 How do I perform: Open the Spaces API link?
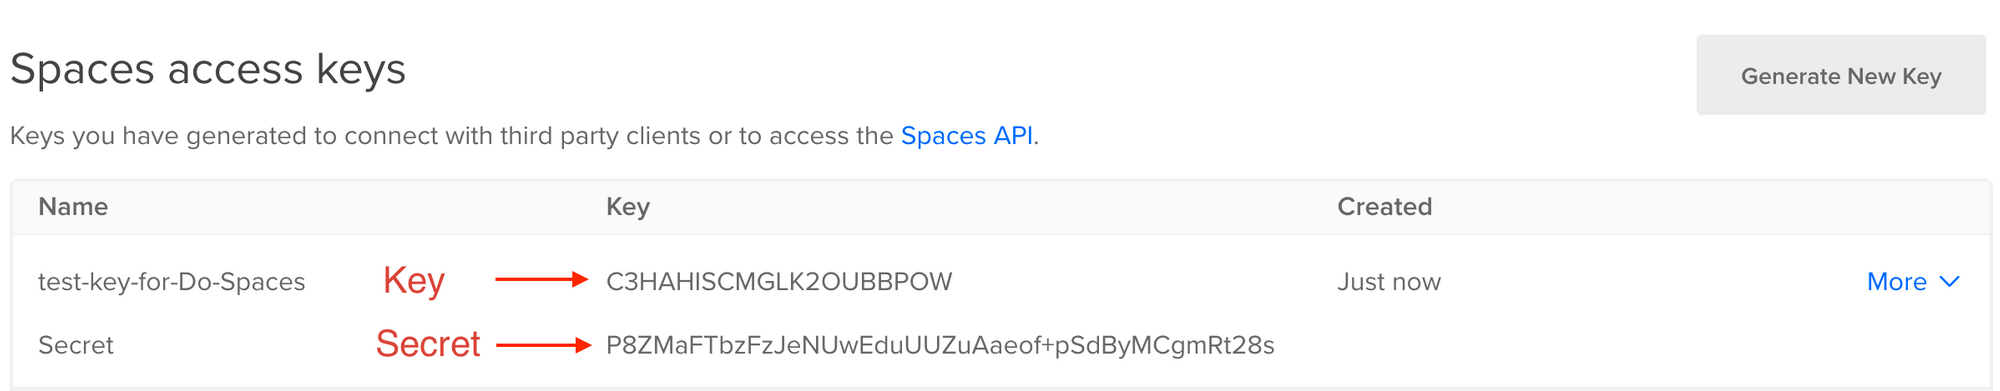point(966,136)
